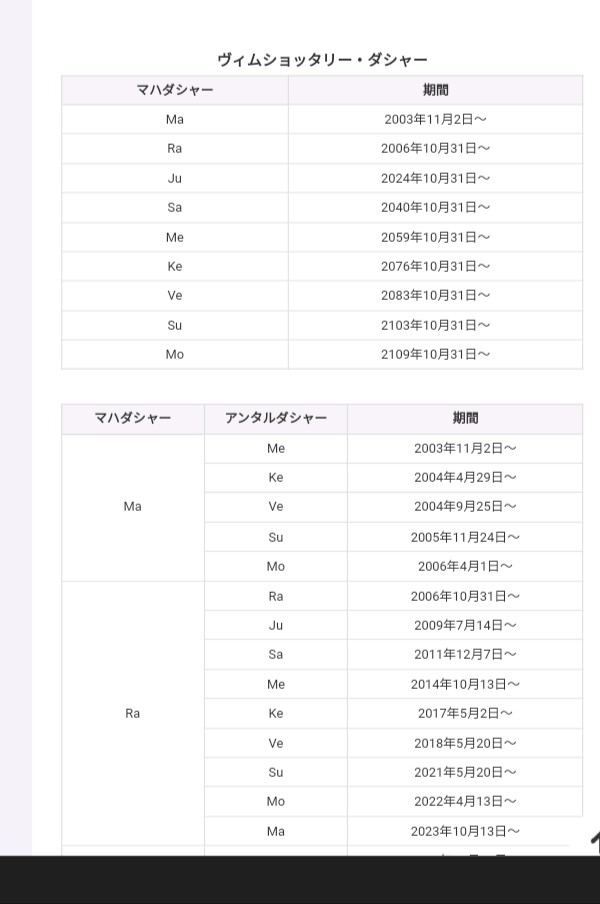Viewport: 600px width, 904px height.
Task: Click the 2076年10月31日 Ketu period date
Action: click(435, 267)
